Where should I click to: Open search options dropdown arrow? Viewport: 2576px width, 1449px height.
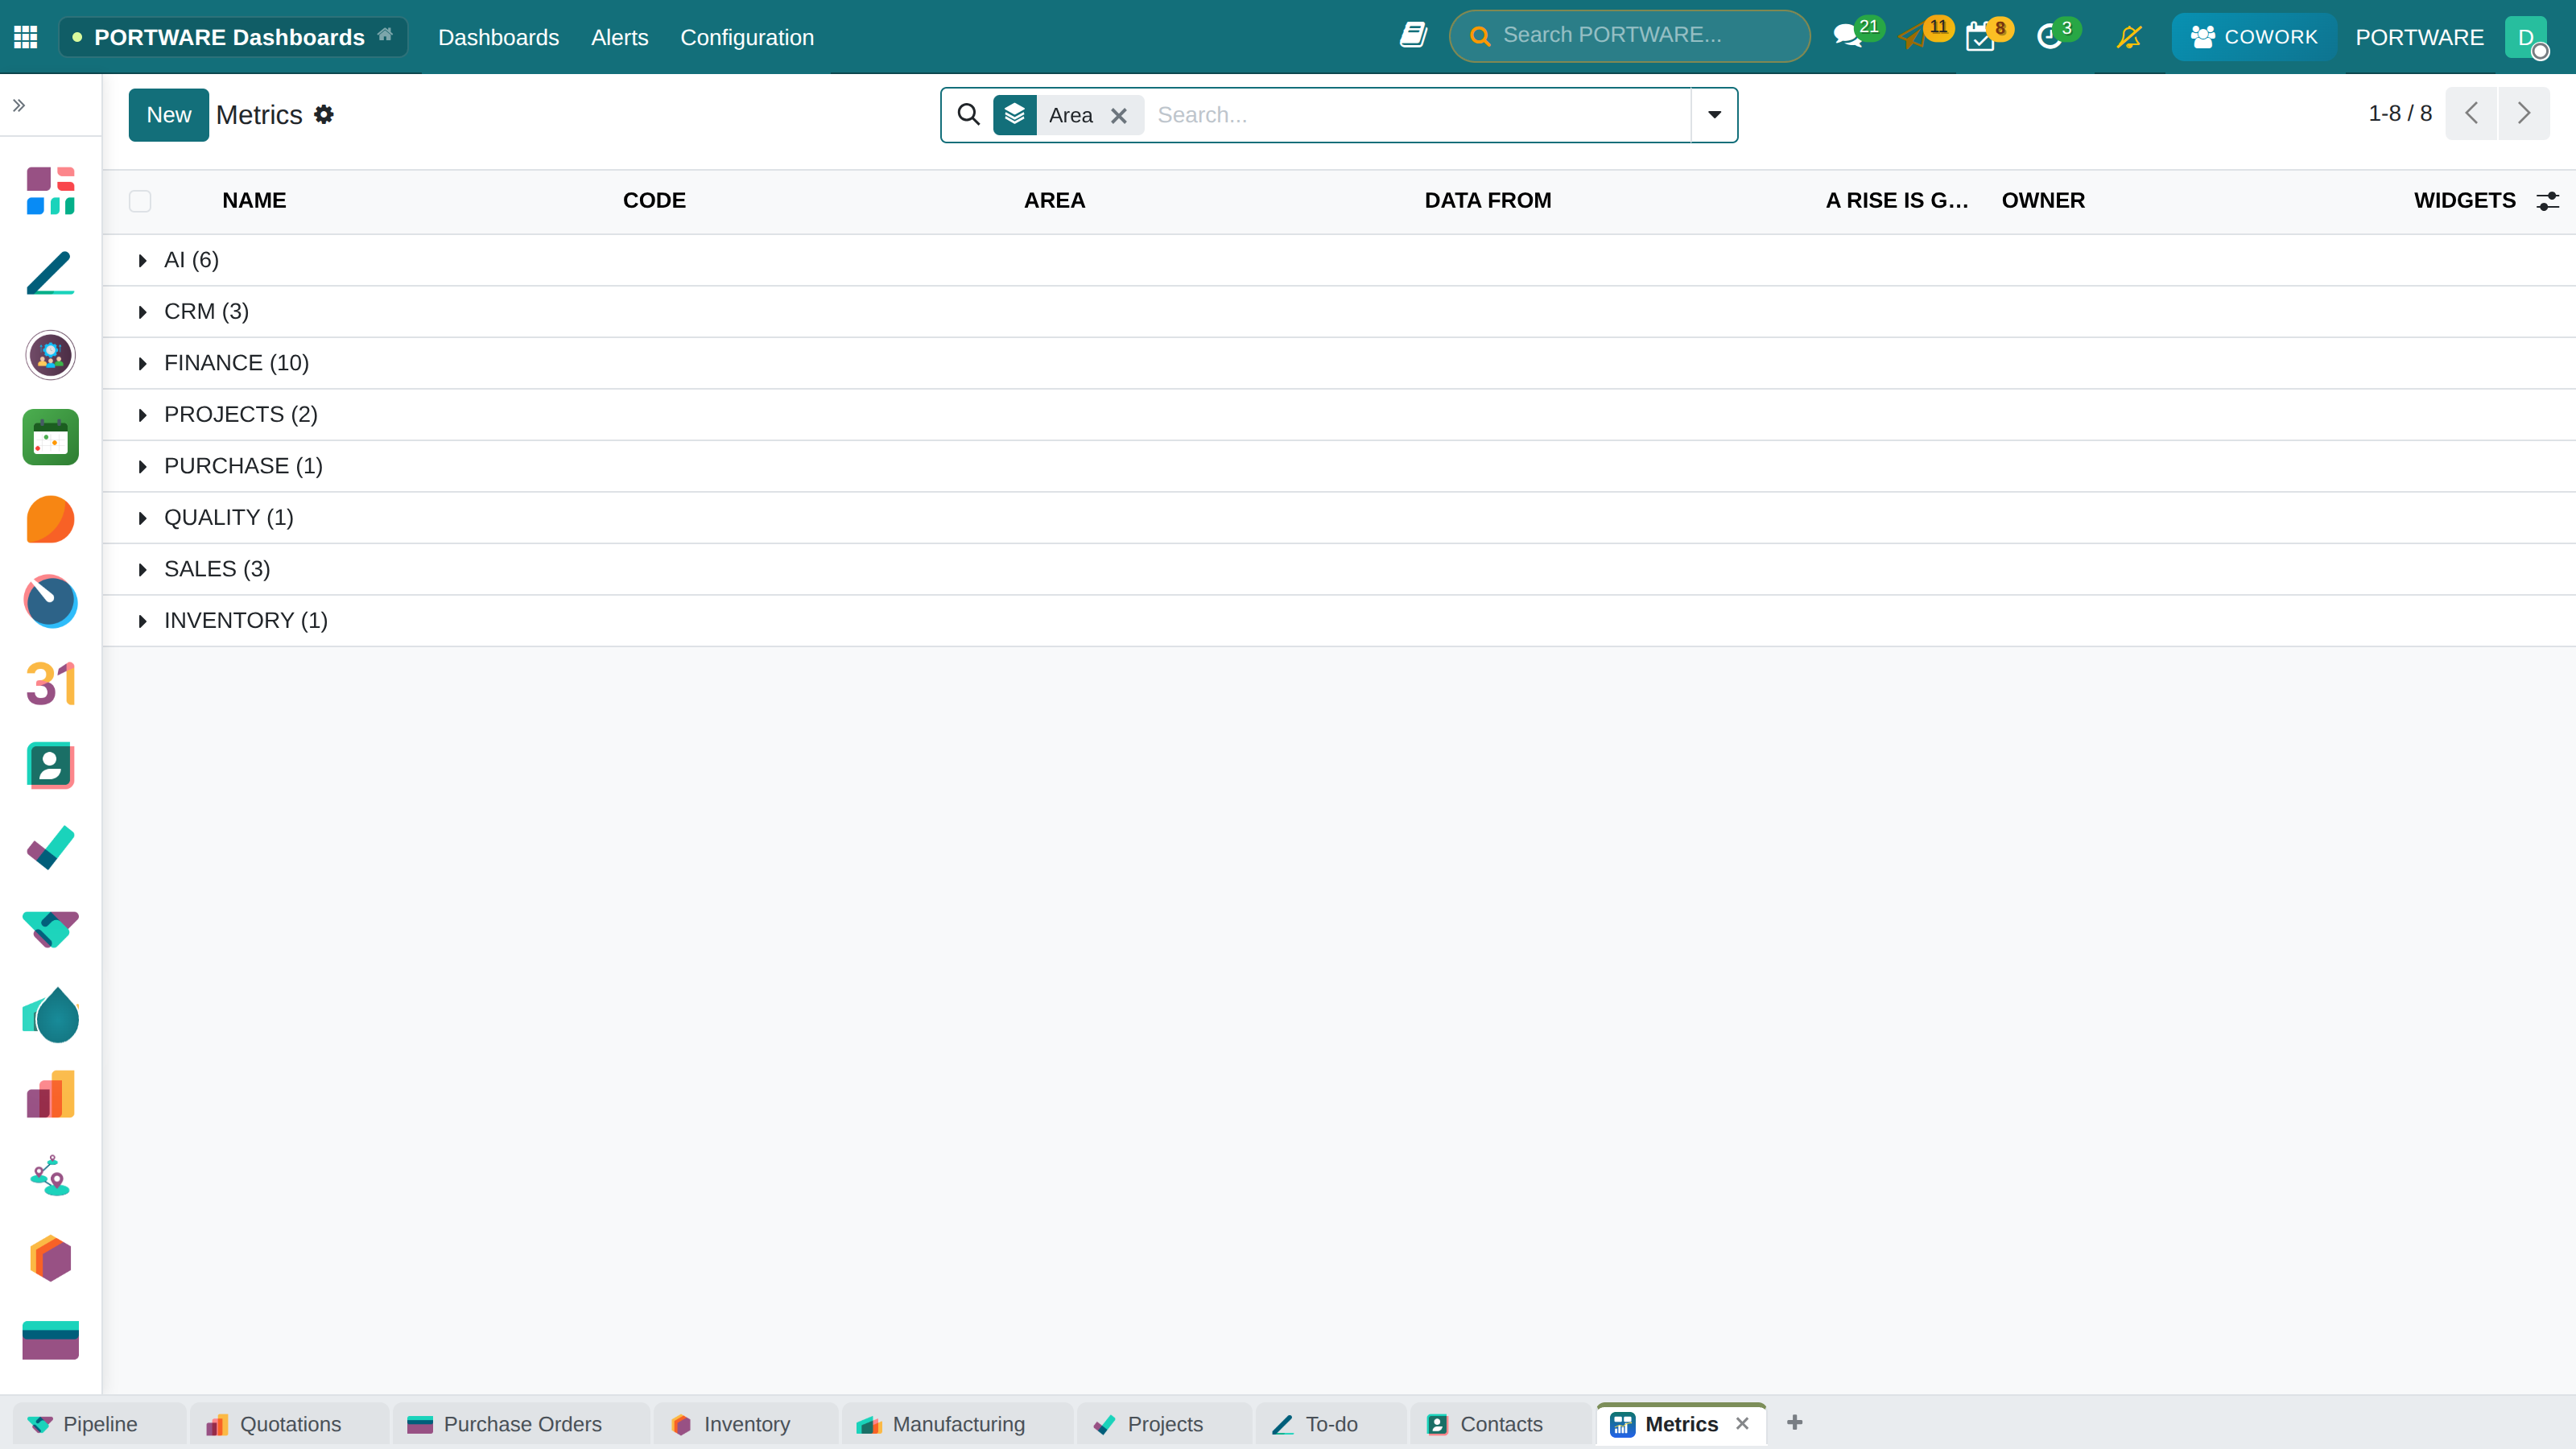tap(1714, 114)
